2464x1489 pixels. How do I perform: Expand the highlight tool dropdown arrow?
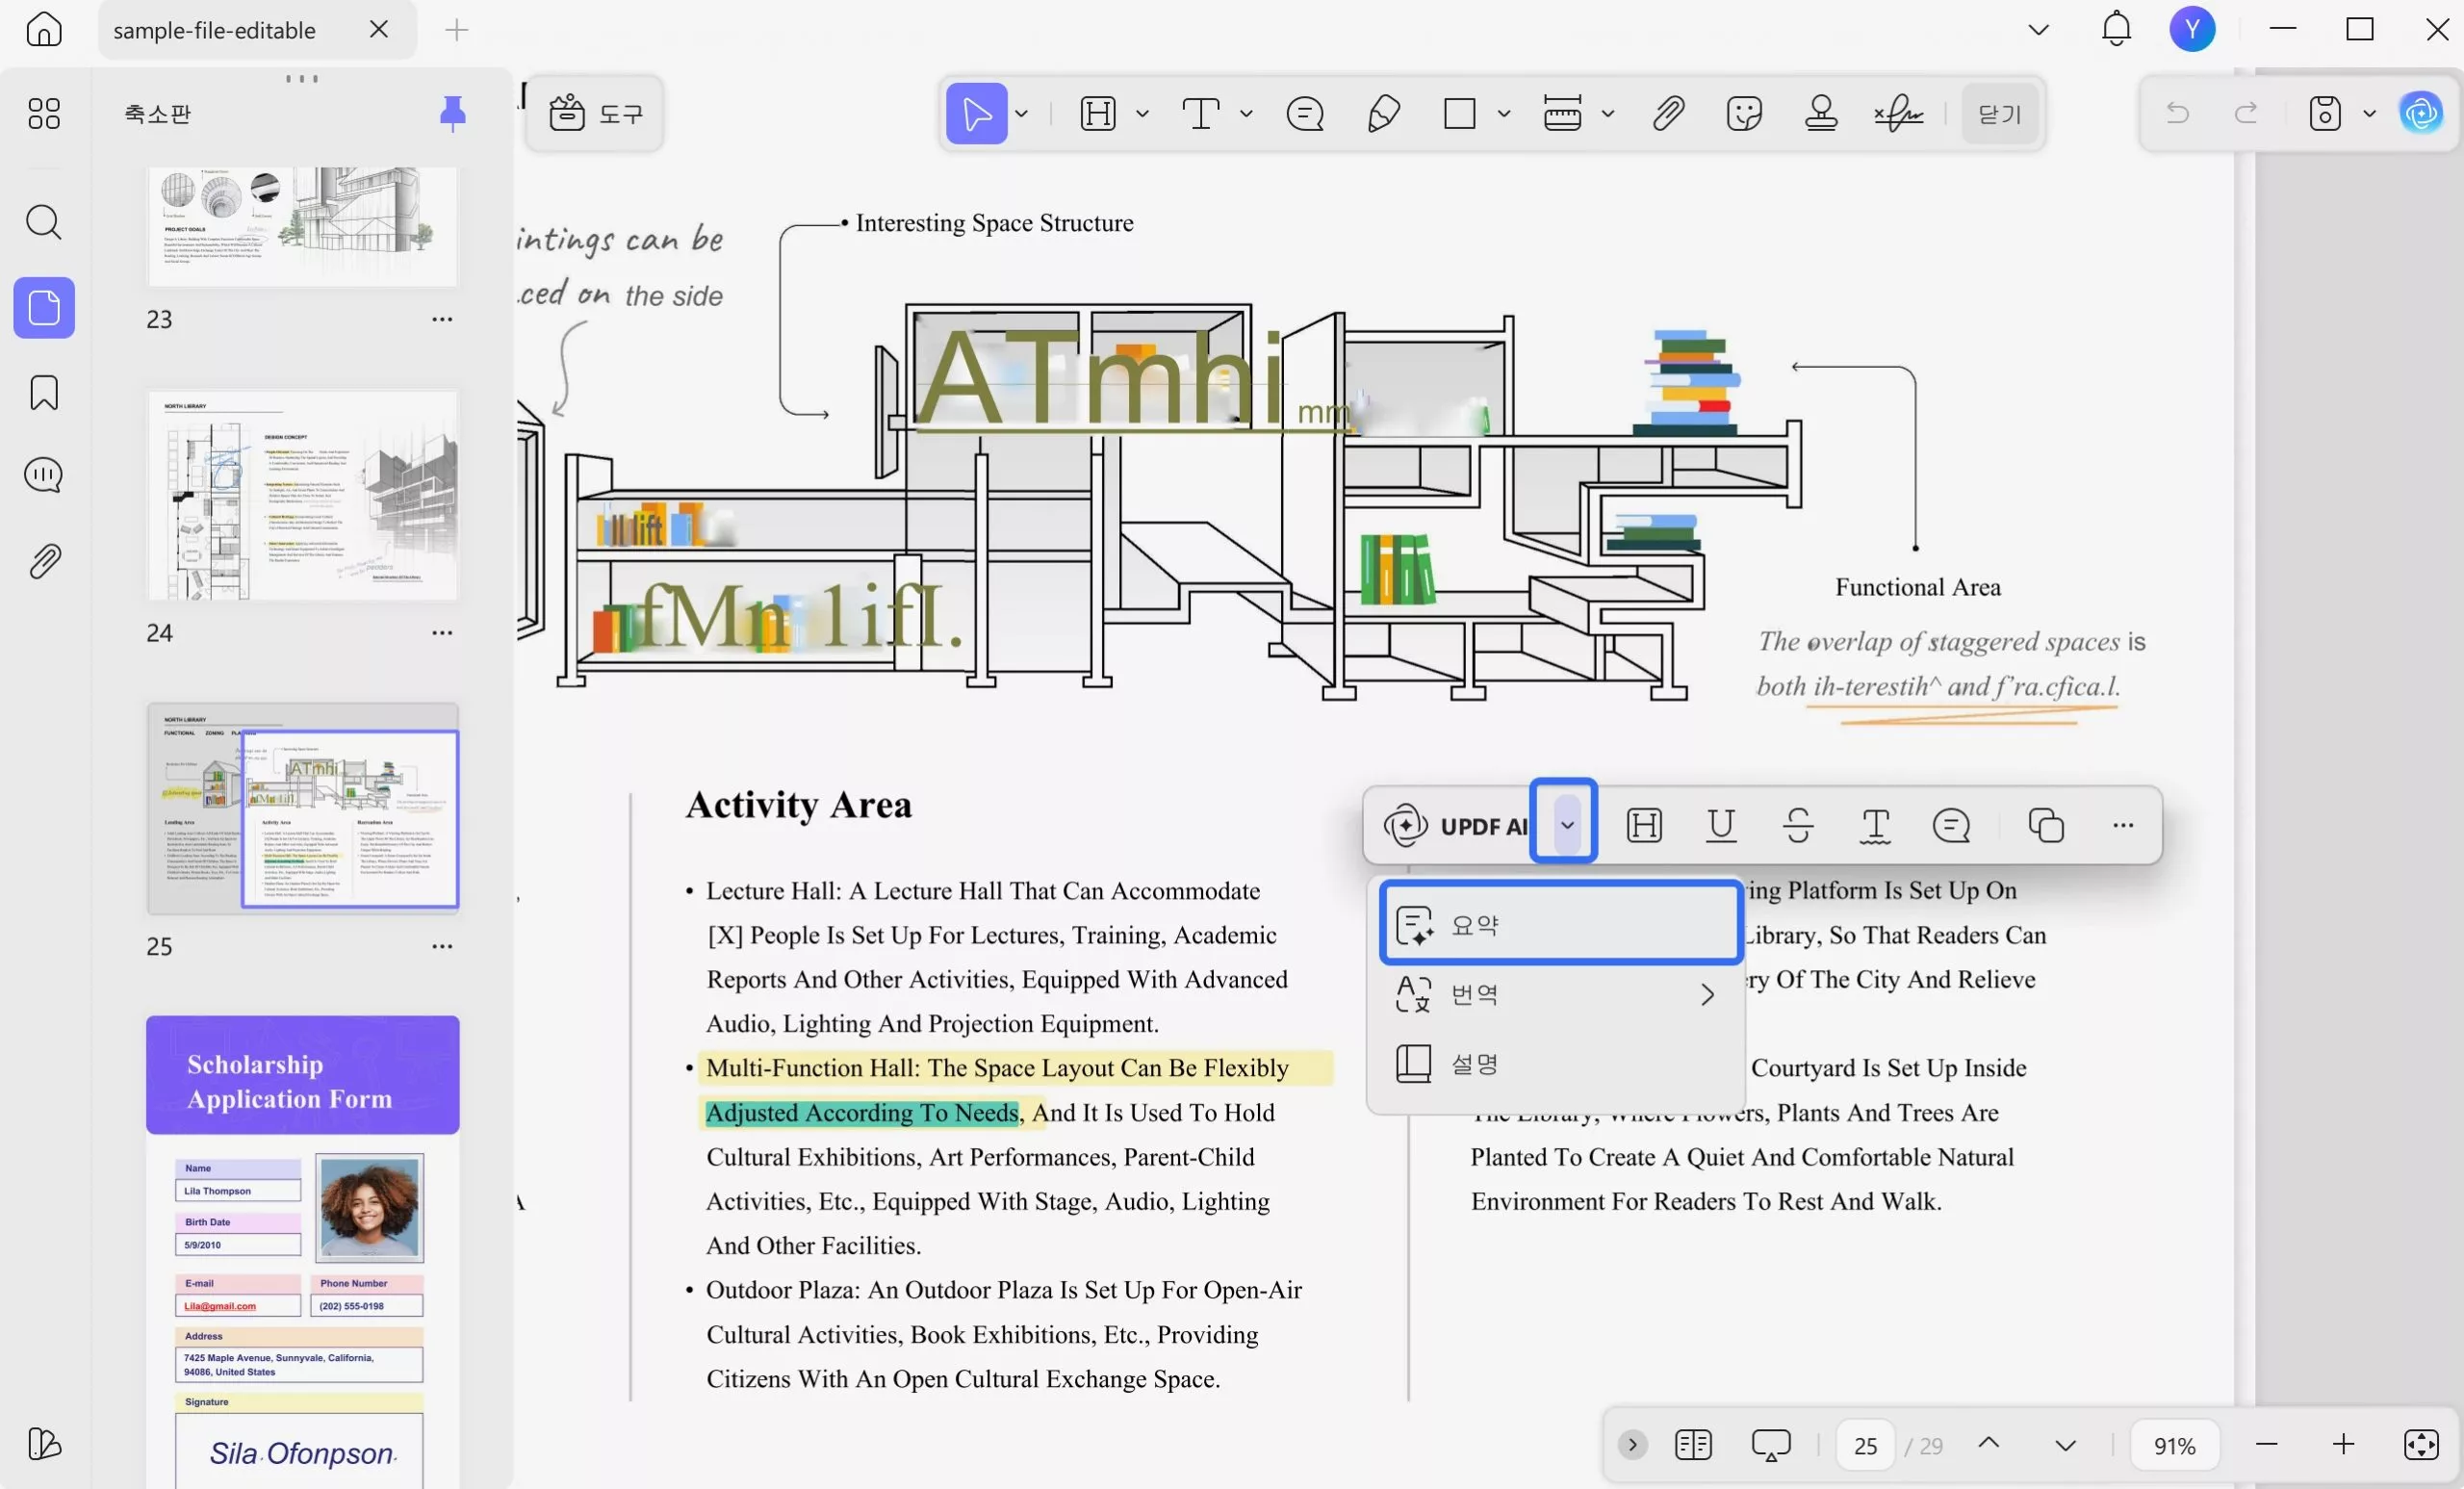[1143, 113]
